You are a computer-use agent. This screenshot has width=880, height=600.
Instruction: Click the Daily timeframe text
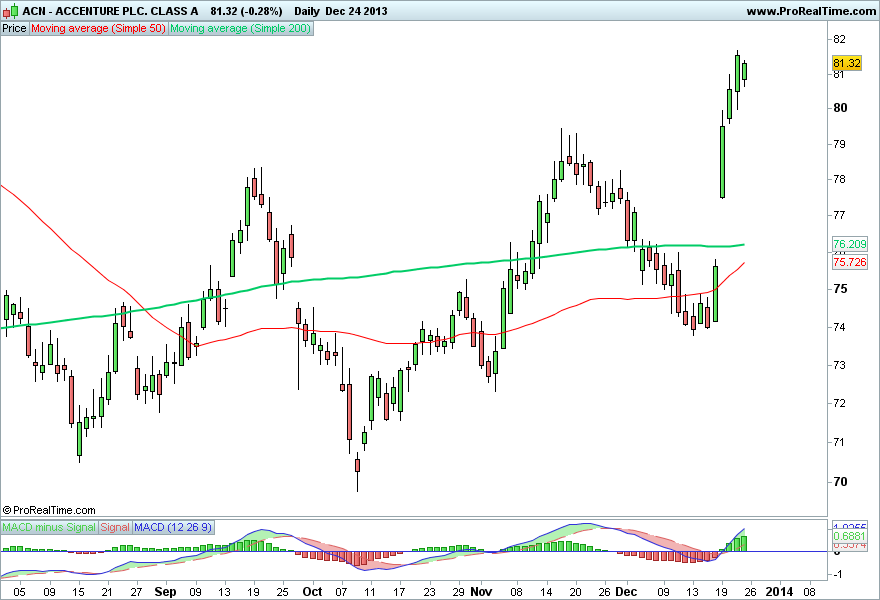click(x=306, y=11)
